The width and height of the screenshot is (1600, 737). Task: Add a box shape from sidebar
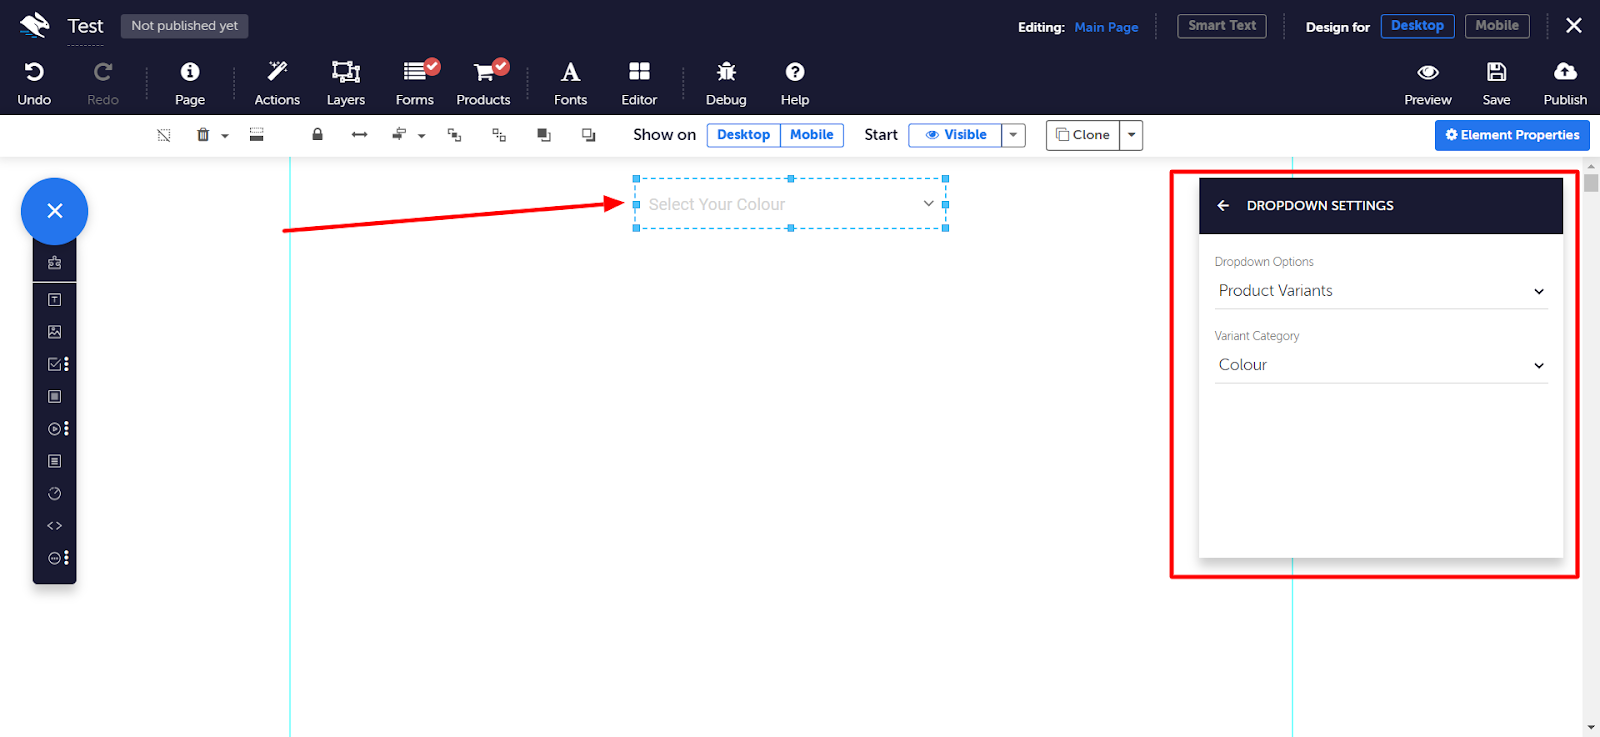point(55,397)
